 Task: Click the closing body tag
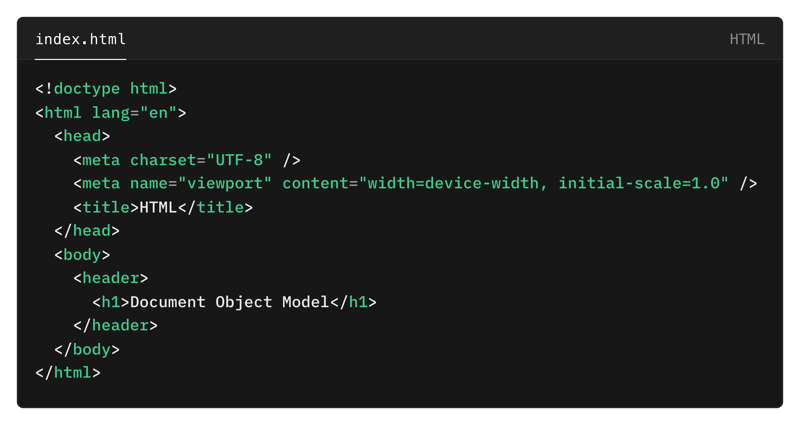click(87, 349)
